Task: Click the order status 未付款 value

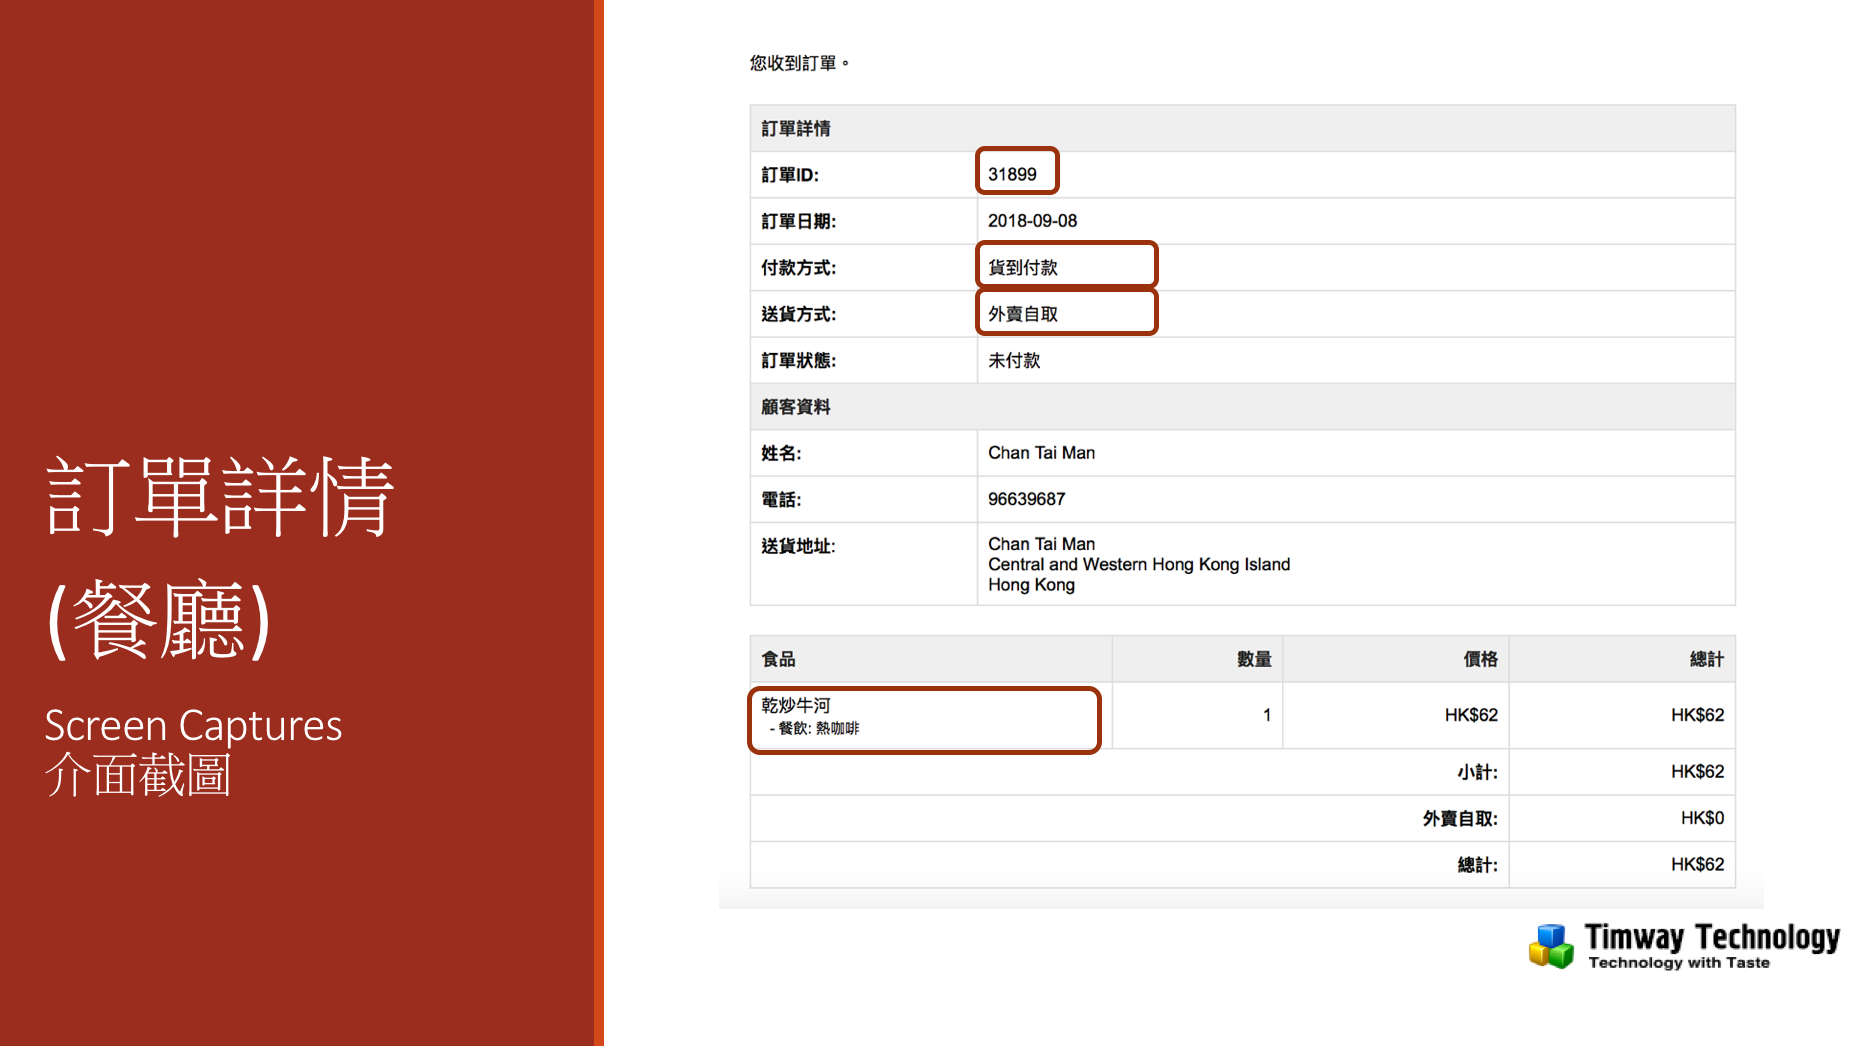Action: (x=1014, y=360)
